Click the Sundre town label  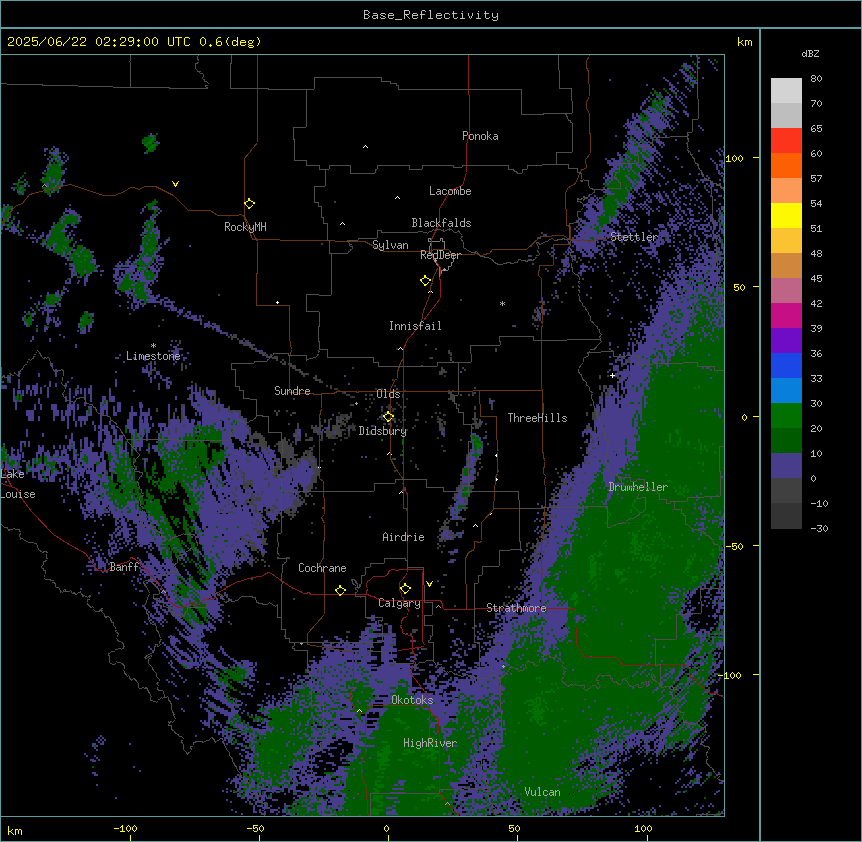tap(292, 391)
